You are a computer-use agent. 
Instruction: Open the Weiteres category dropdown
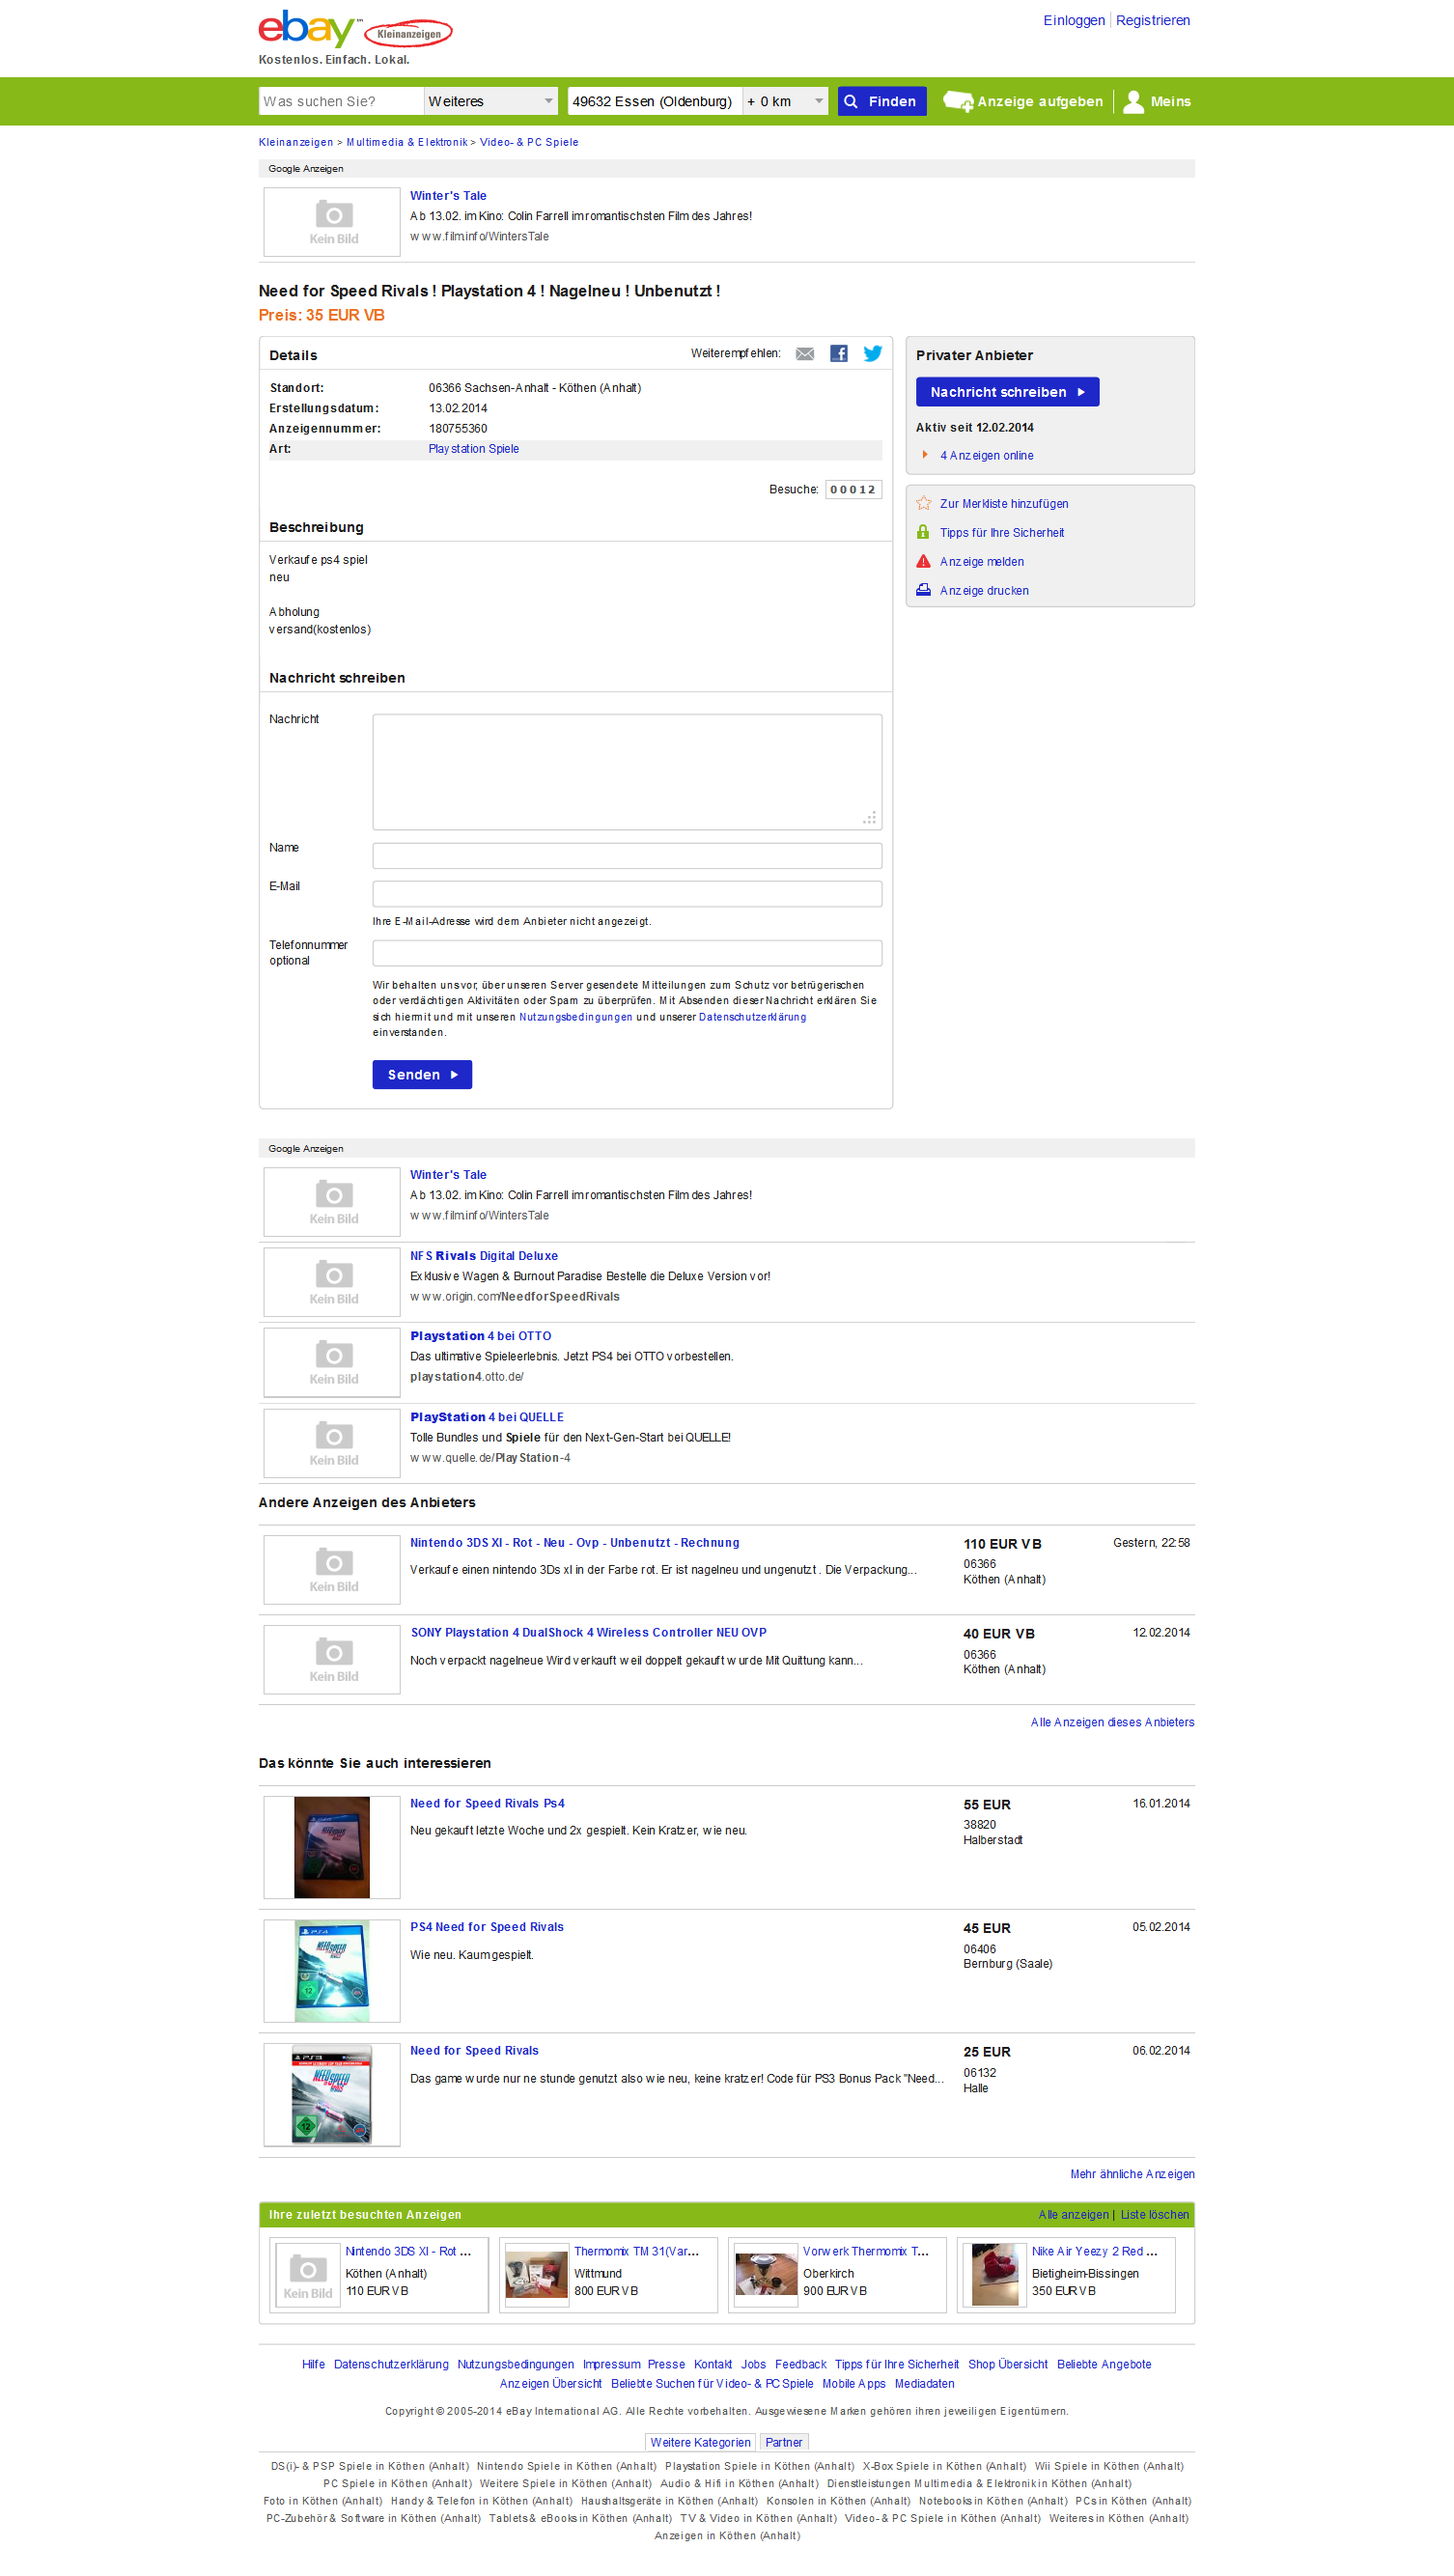click(491, 102)
